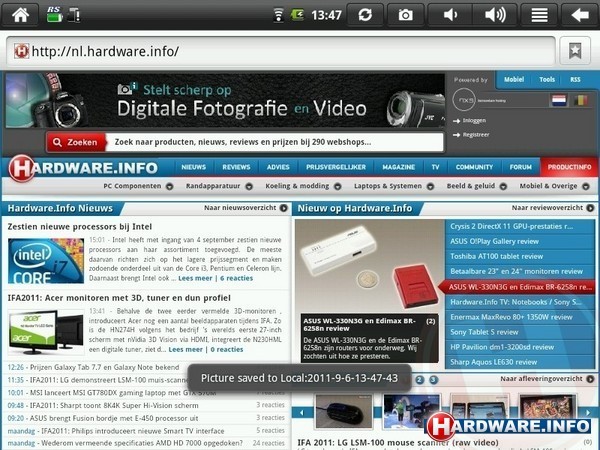This screenshot has height=450, width=600.
Task: Select ASUS O!Play Gallery review entry
Action: [x=520, y=241]
